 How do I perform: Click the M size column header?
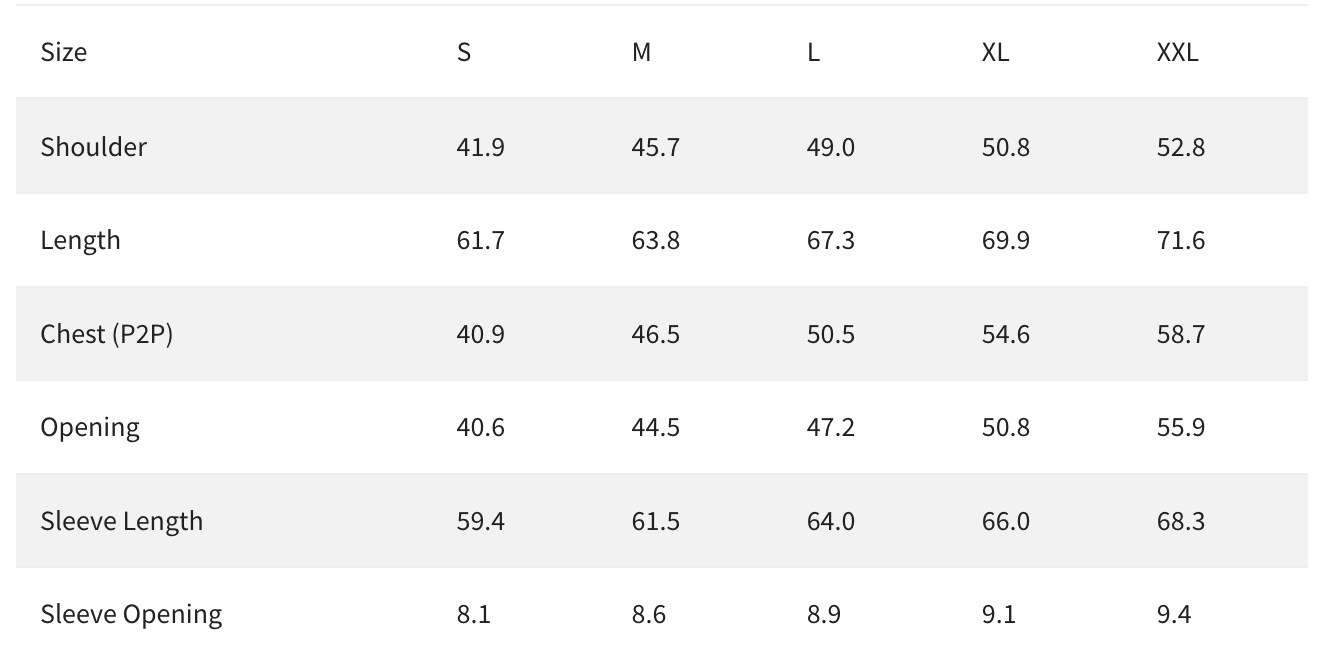click(x=642, y=52)
